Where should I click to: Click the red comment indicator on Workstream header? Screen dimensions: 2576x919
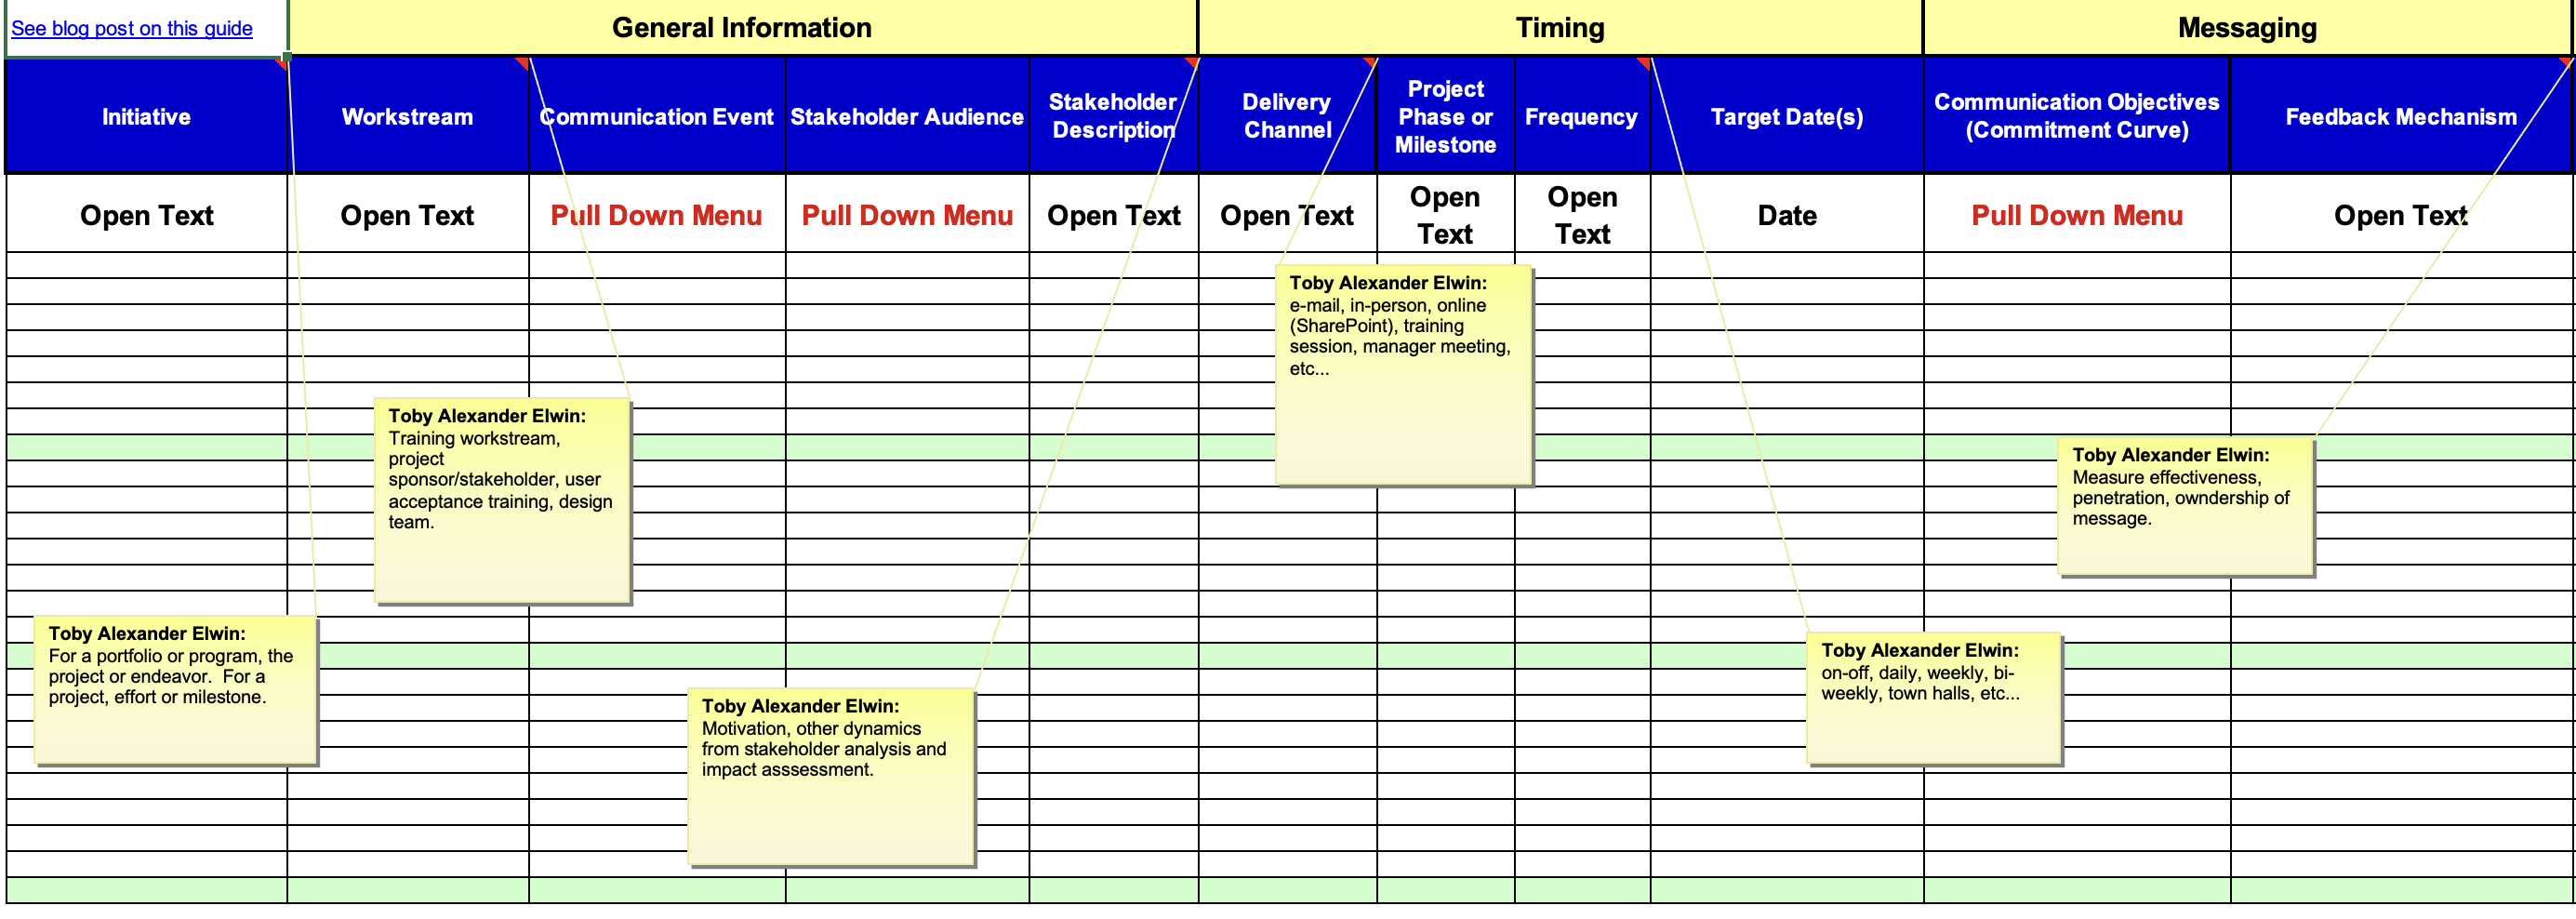point(522,64)
